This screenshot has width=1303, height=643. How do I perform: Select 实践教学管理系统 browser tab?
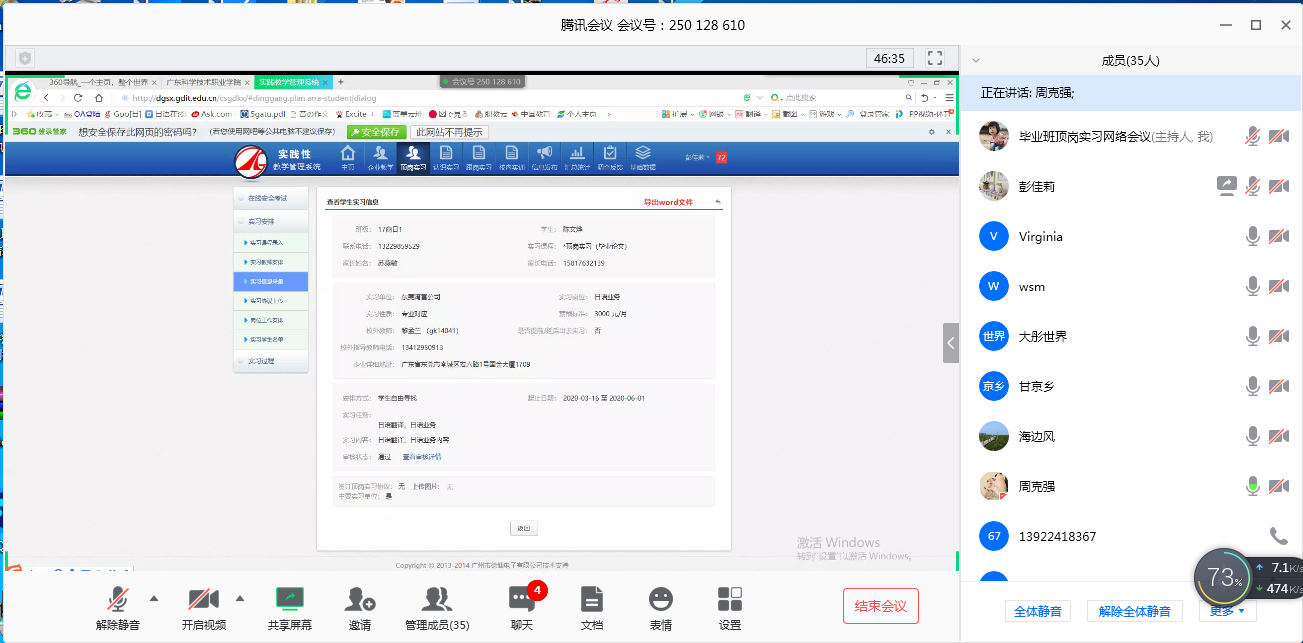(293, 81)
